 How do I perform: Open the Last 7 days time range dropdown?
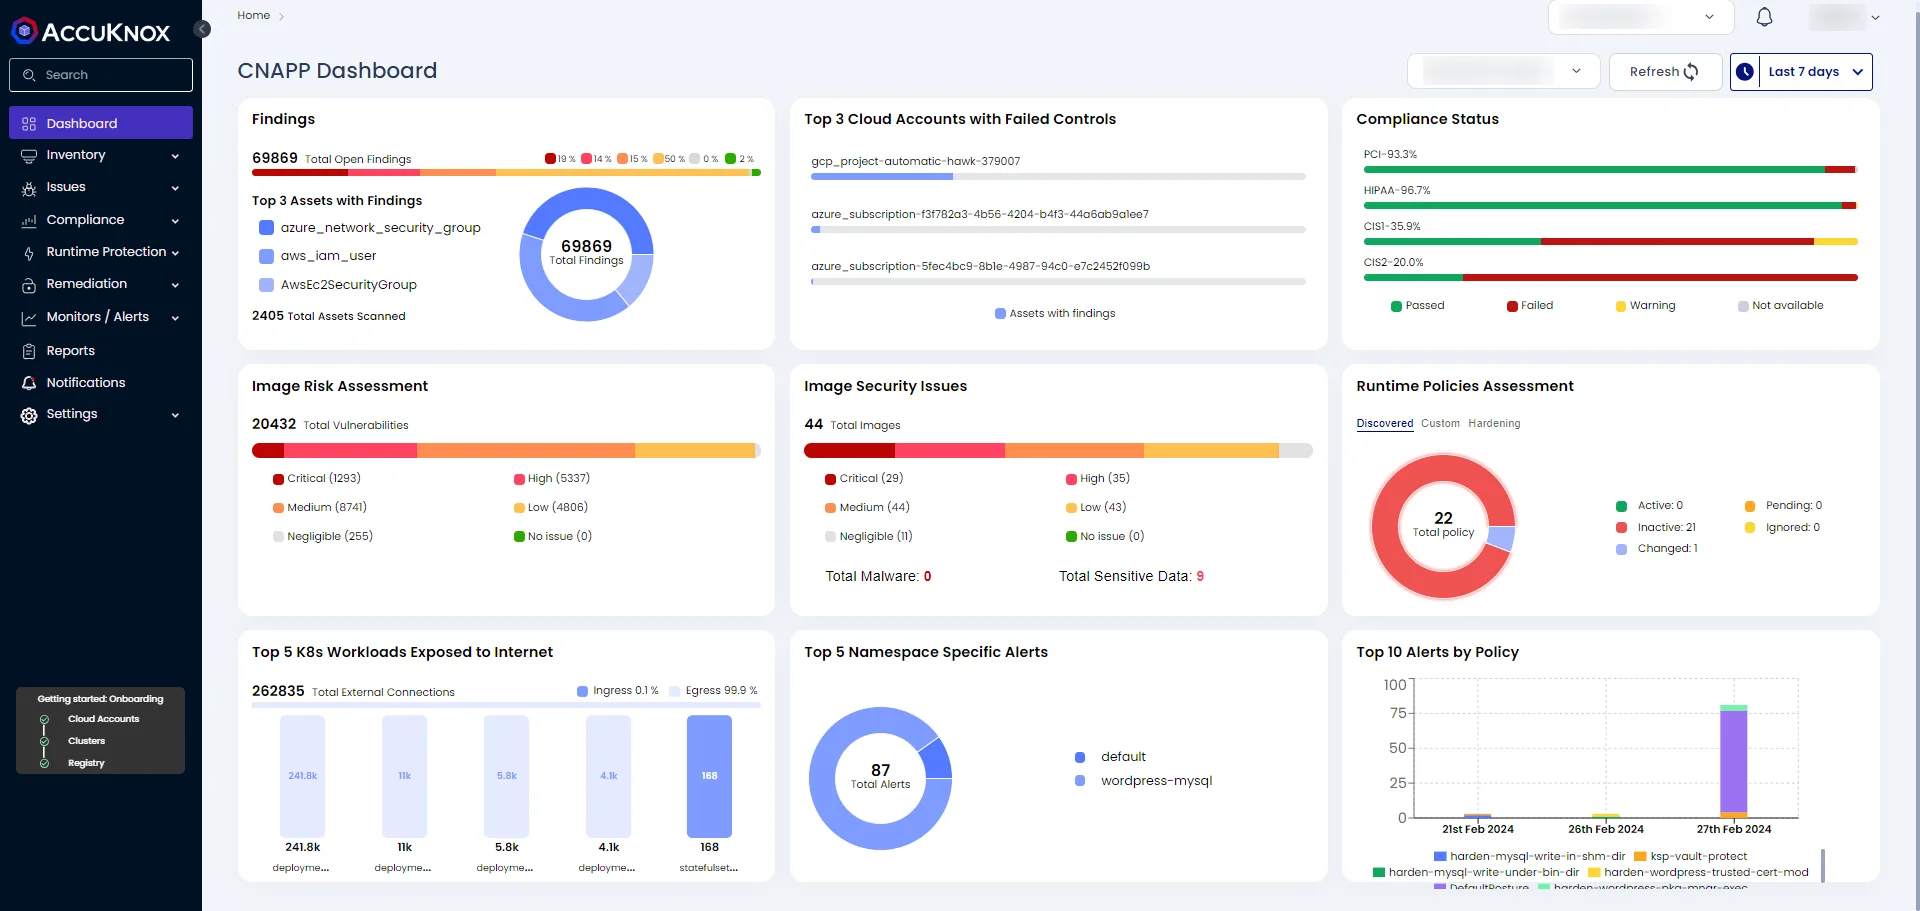pos(1801,72)
